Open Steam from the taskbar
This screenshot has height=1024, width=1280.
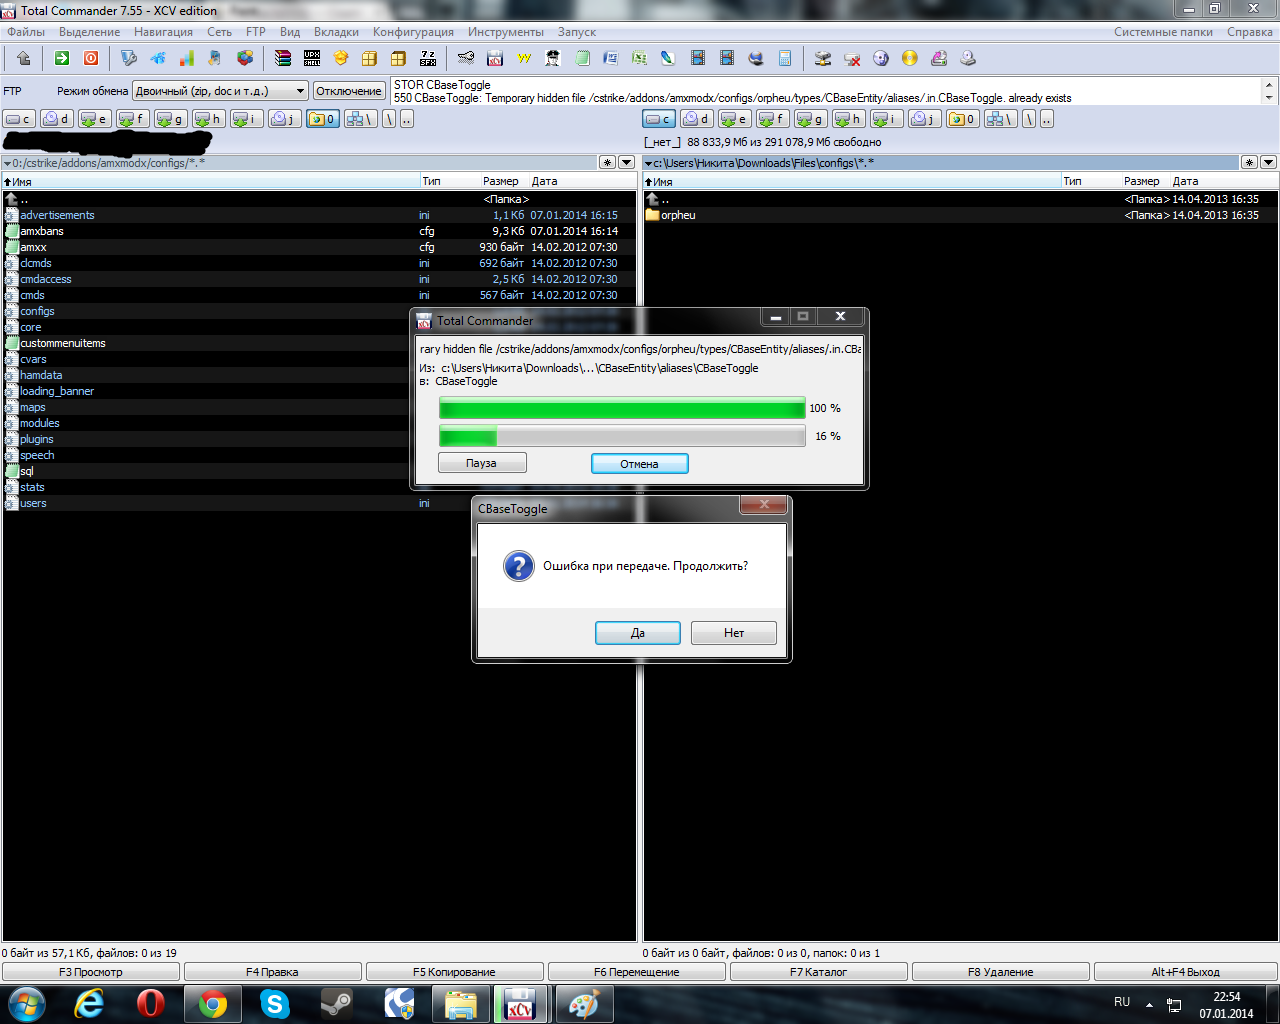click(336, 1004)
